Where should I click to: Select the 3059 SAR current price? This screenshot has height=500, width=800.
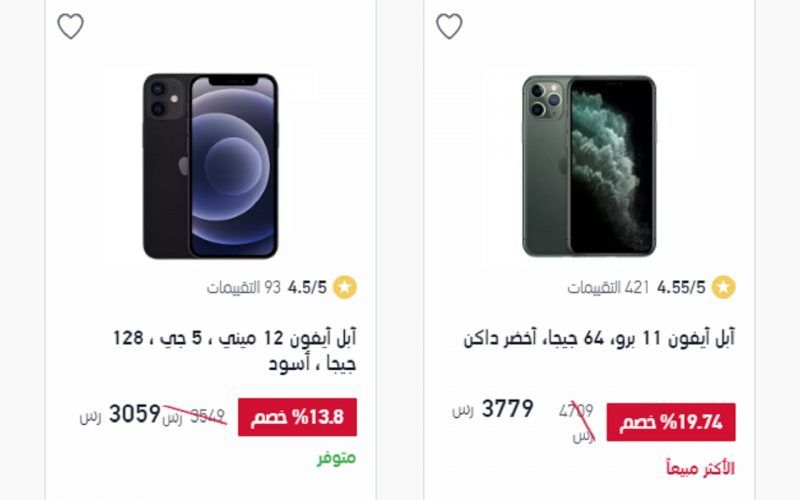pos(120,414)
